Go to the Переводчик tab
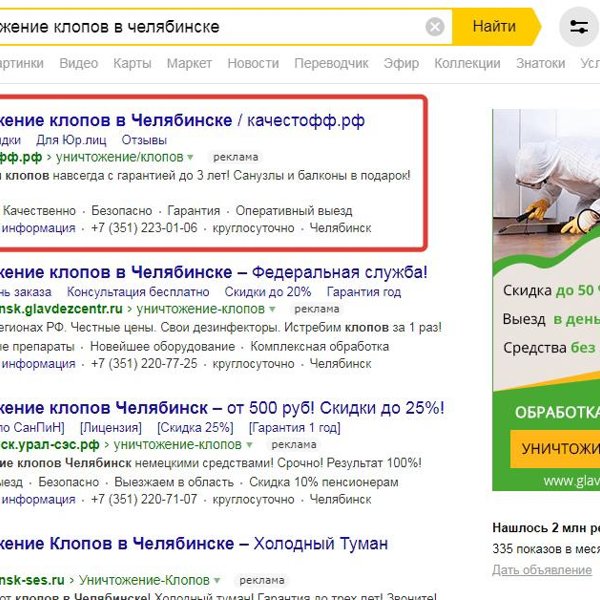600x600 pixels. 331,63
